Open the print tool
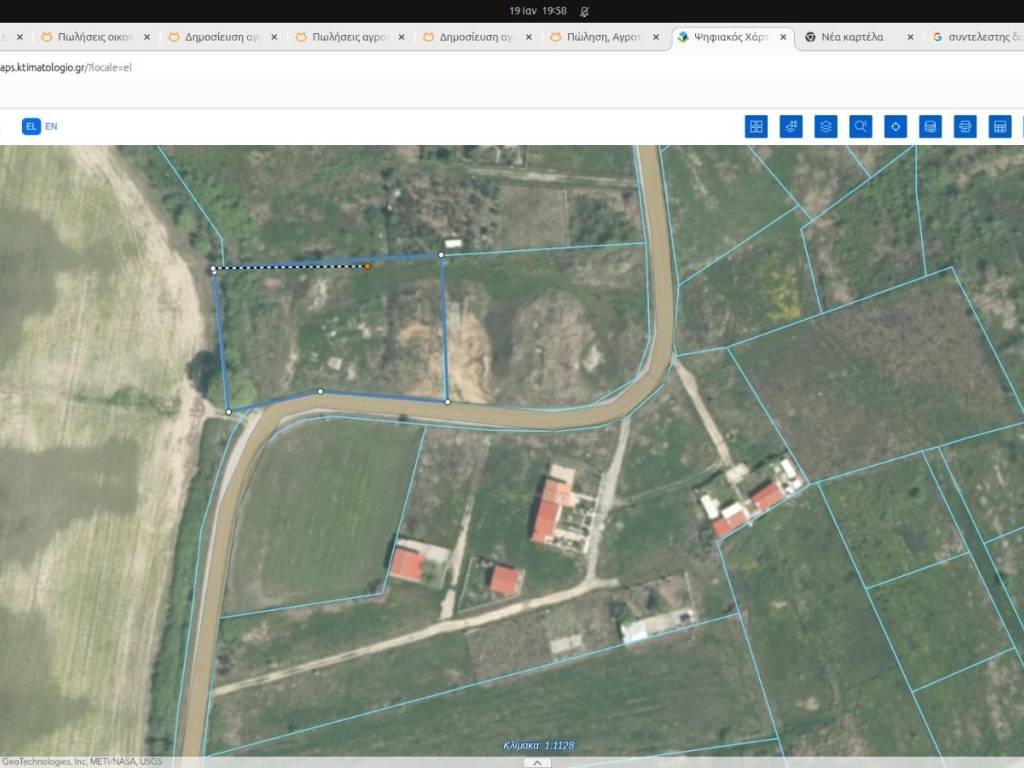This screenshot has height=768, width=1024. pyautogui.click(x=965, y=127)
